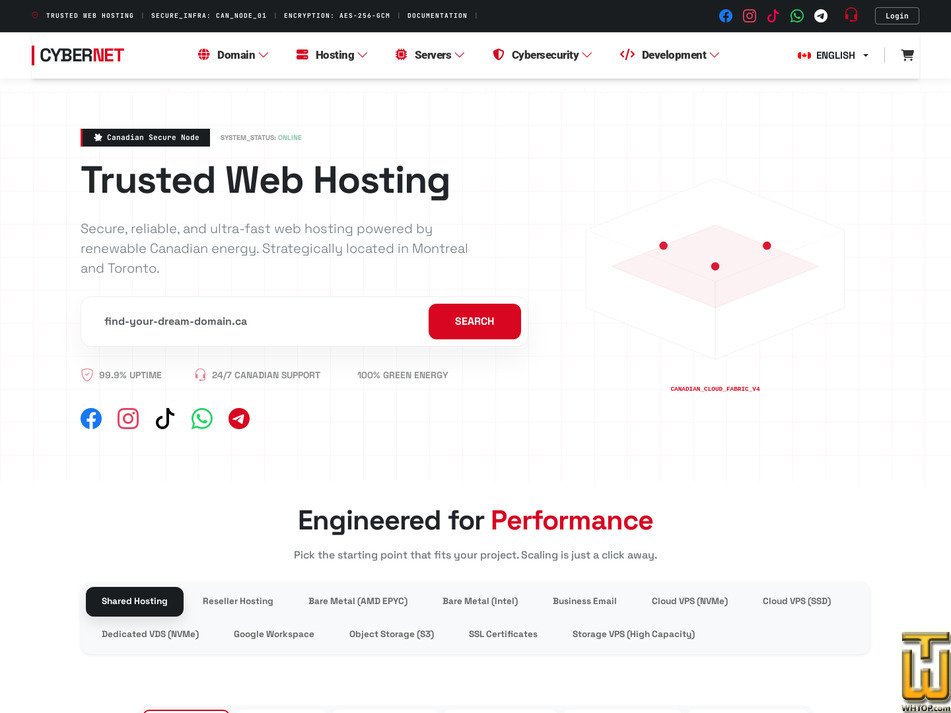Switch to Dedicated VDS (NVMe) tab

point(150,634)
